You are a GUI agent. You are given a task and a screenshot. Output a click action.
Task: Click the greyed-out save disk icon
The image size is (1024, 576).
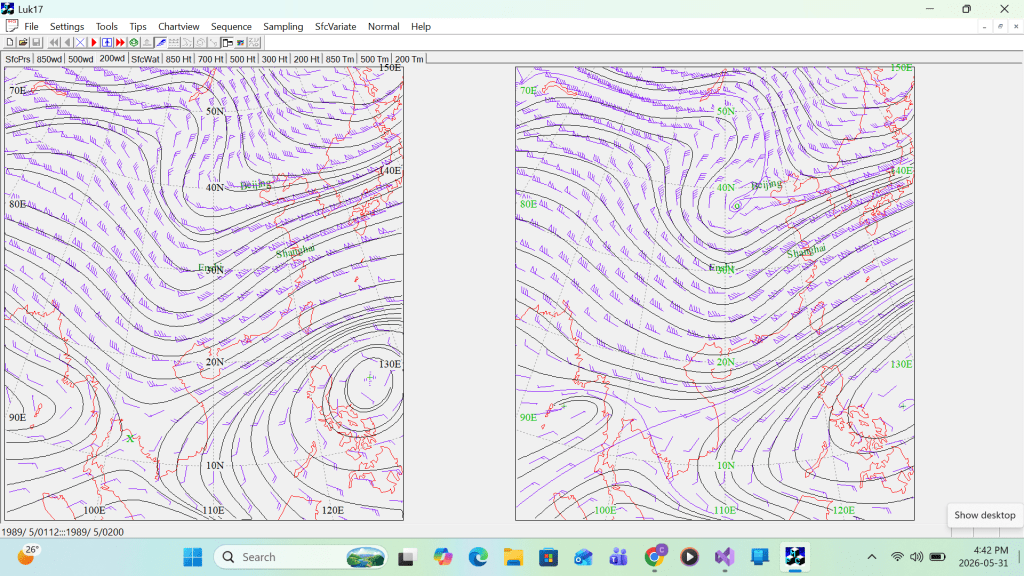click(x=36, y=42)
